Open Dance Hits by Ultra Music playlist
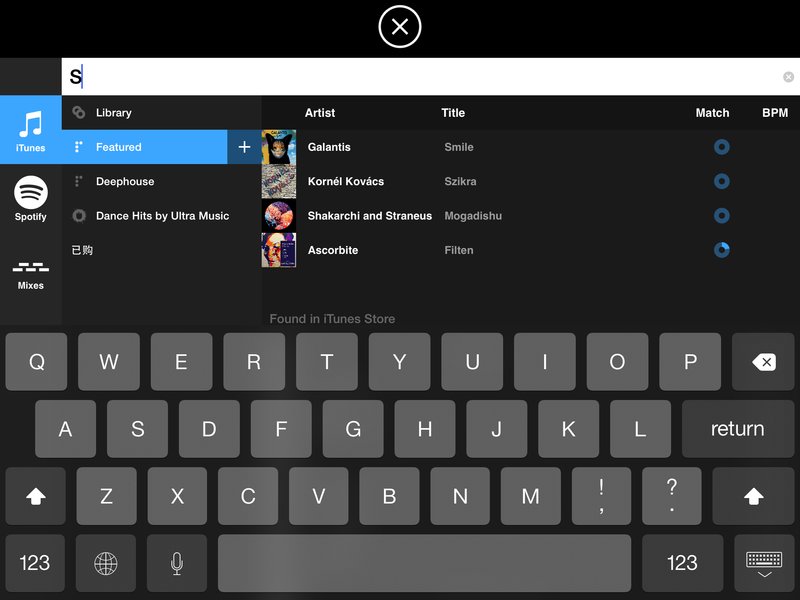Image resolution: width=800 pixels, height=600 pixels. [x=161, y=216]
